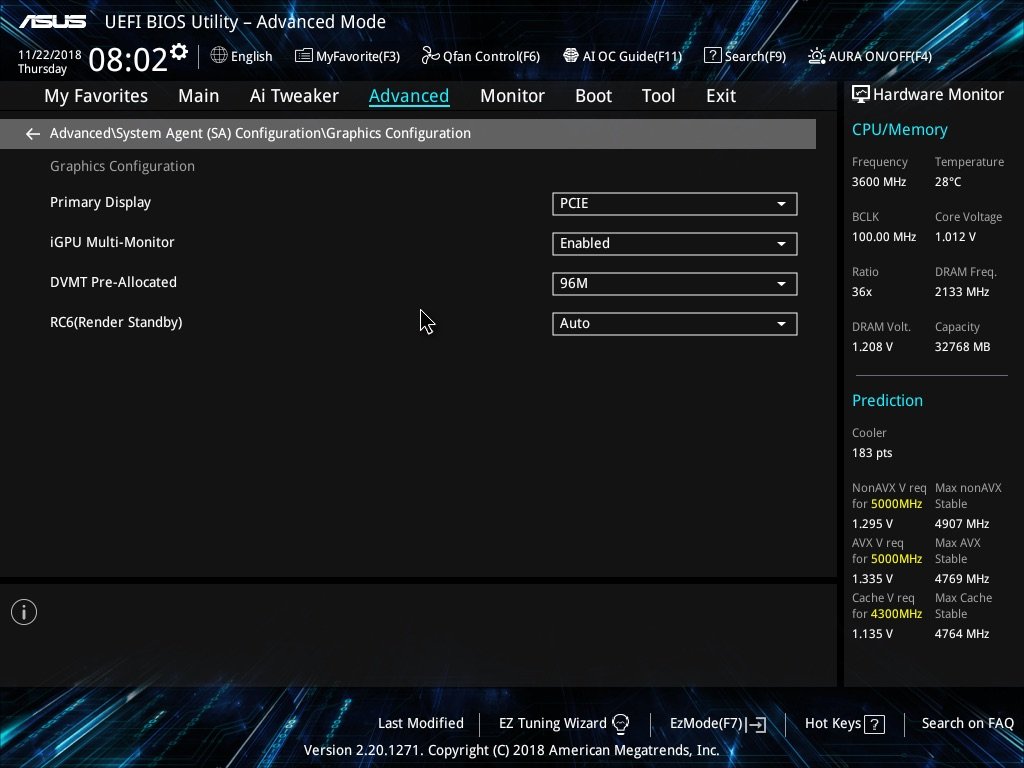
Task: Click the CPU/Memory heading
Action: coord(899,130)
